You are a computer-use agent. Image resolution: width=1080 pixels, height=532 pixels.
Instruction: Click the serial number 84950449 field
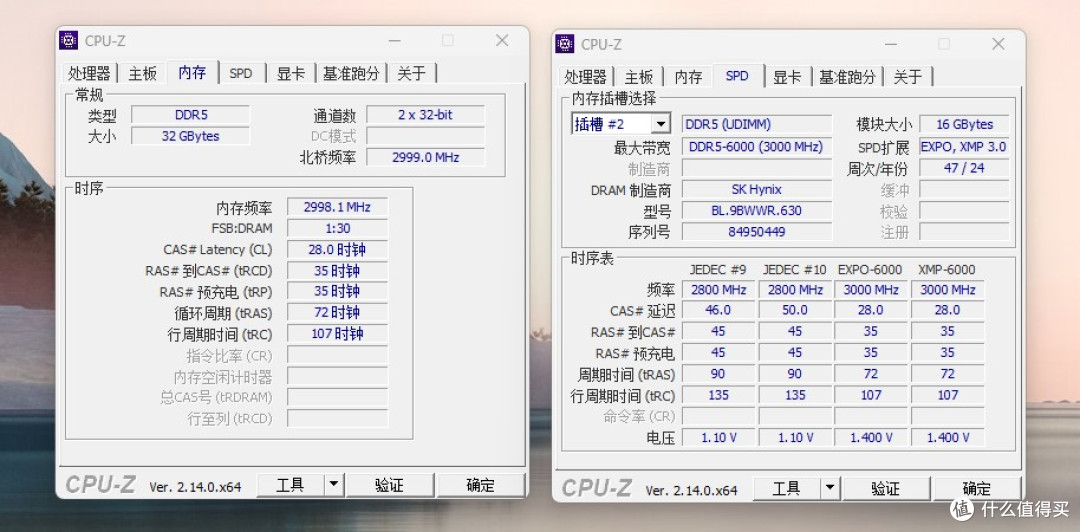pos(757,232)
